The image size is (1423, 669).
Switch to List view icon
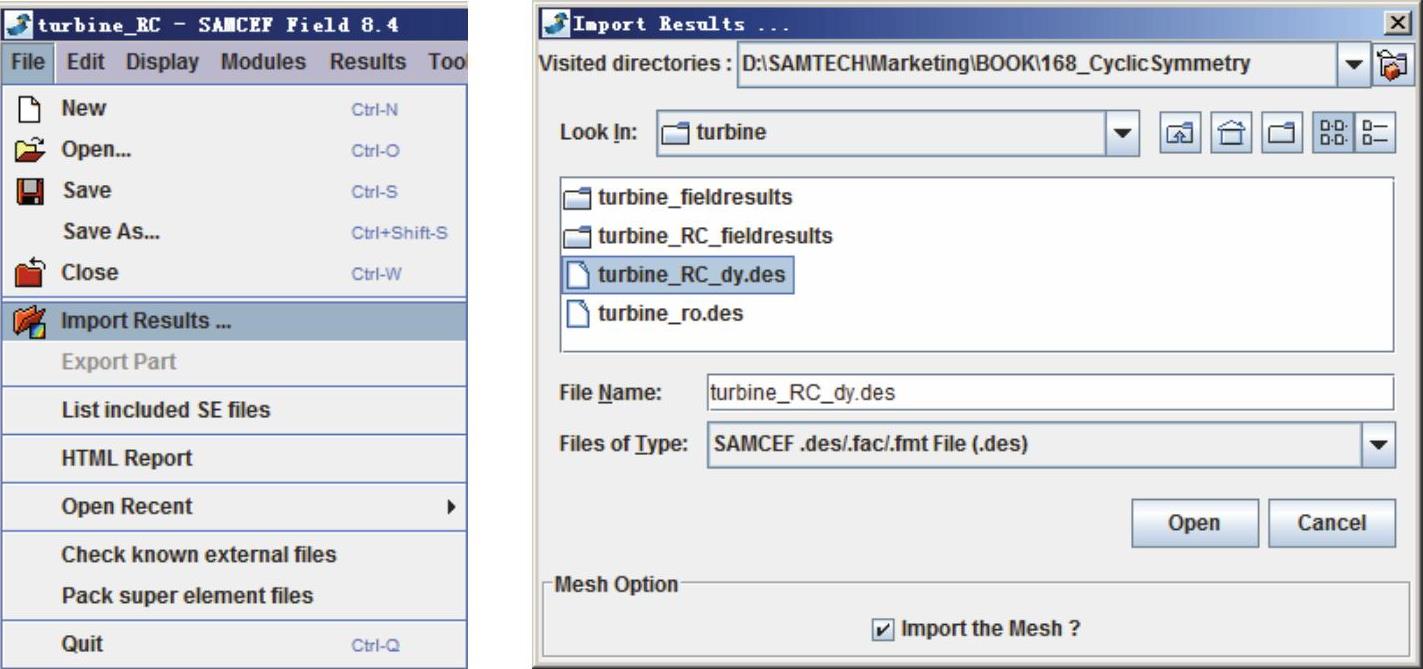pos(1333,133)
